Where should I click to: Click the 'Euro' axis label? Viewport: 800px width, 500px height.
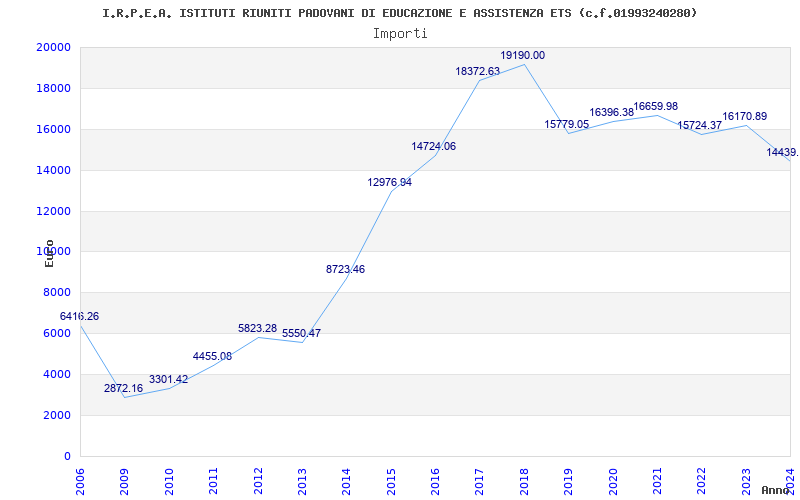pyautogui.click(x=49, y=254)
